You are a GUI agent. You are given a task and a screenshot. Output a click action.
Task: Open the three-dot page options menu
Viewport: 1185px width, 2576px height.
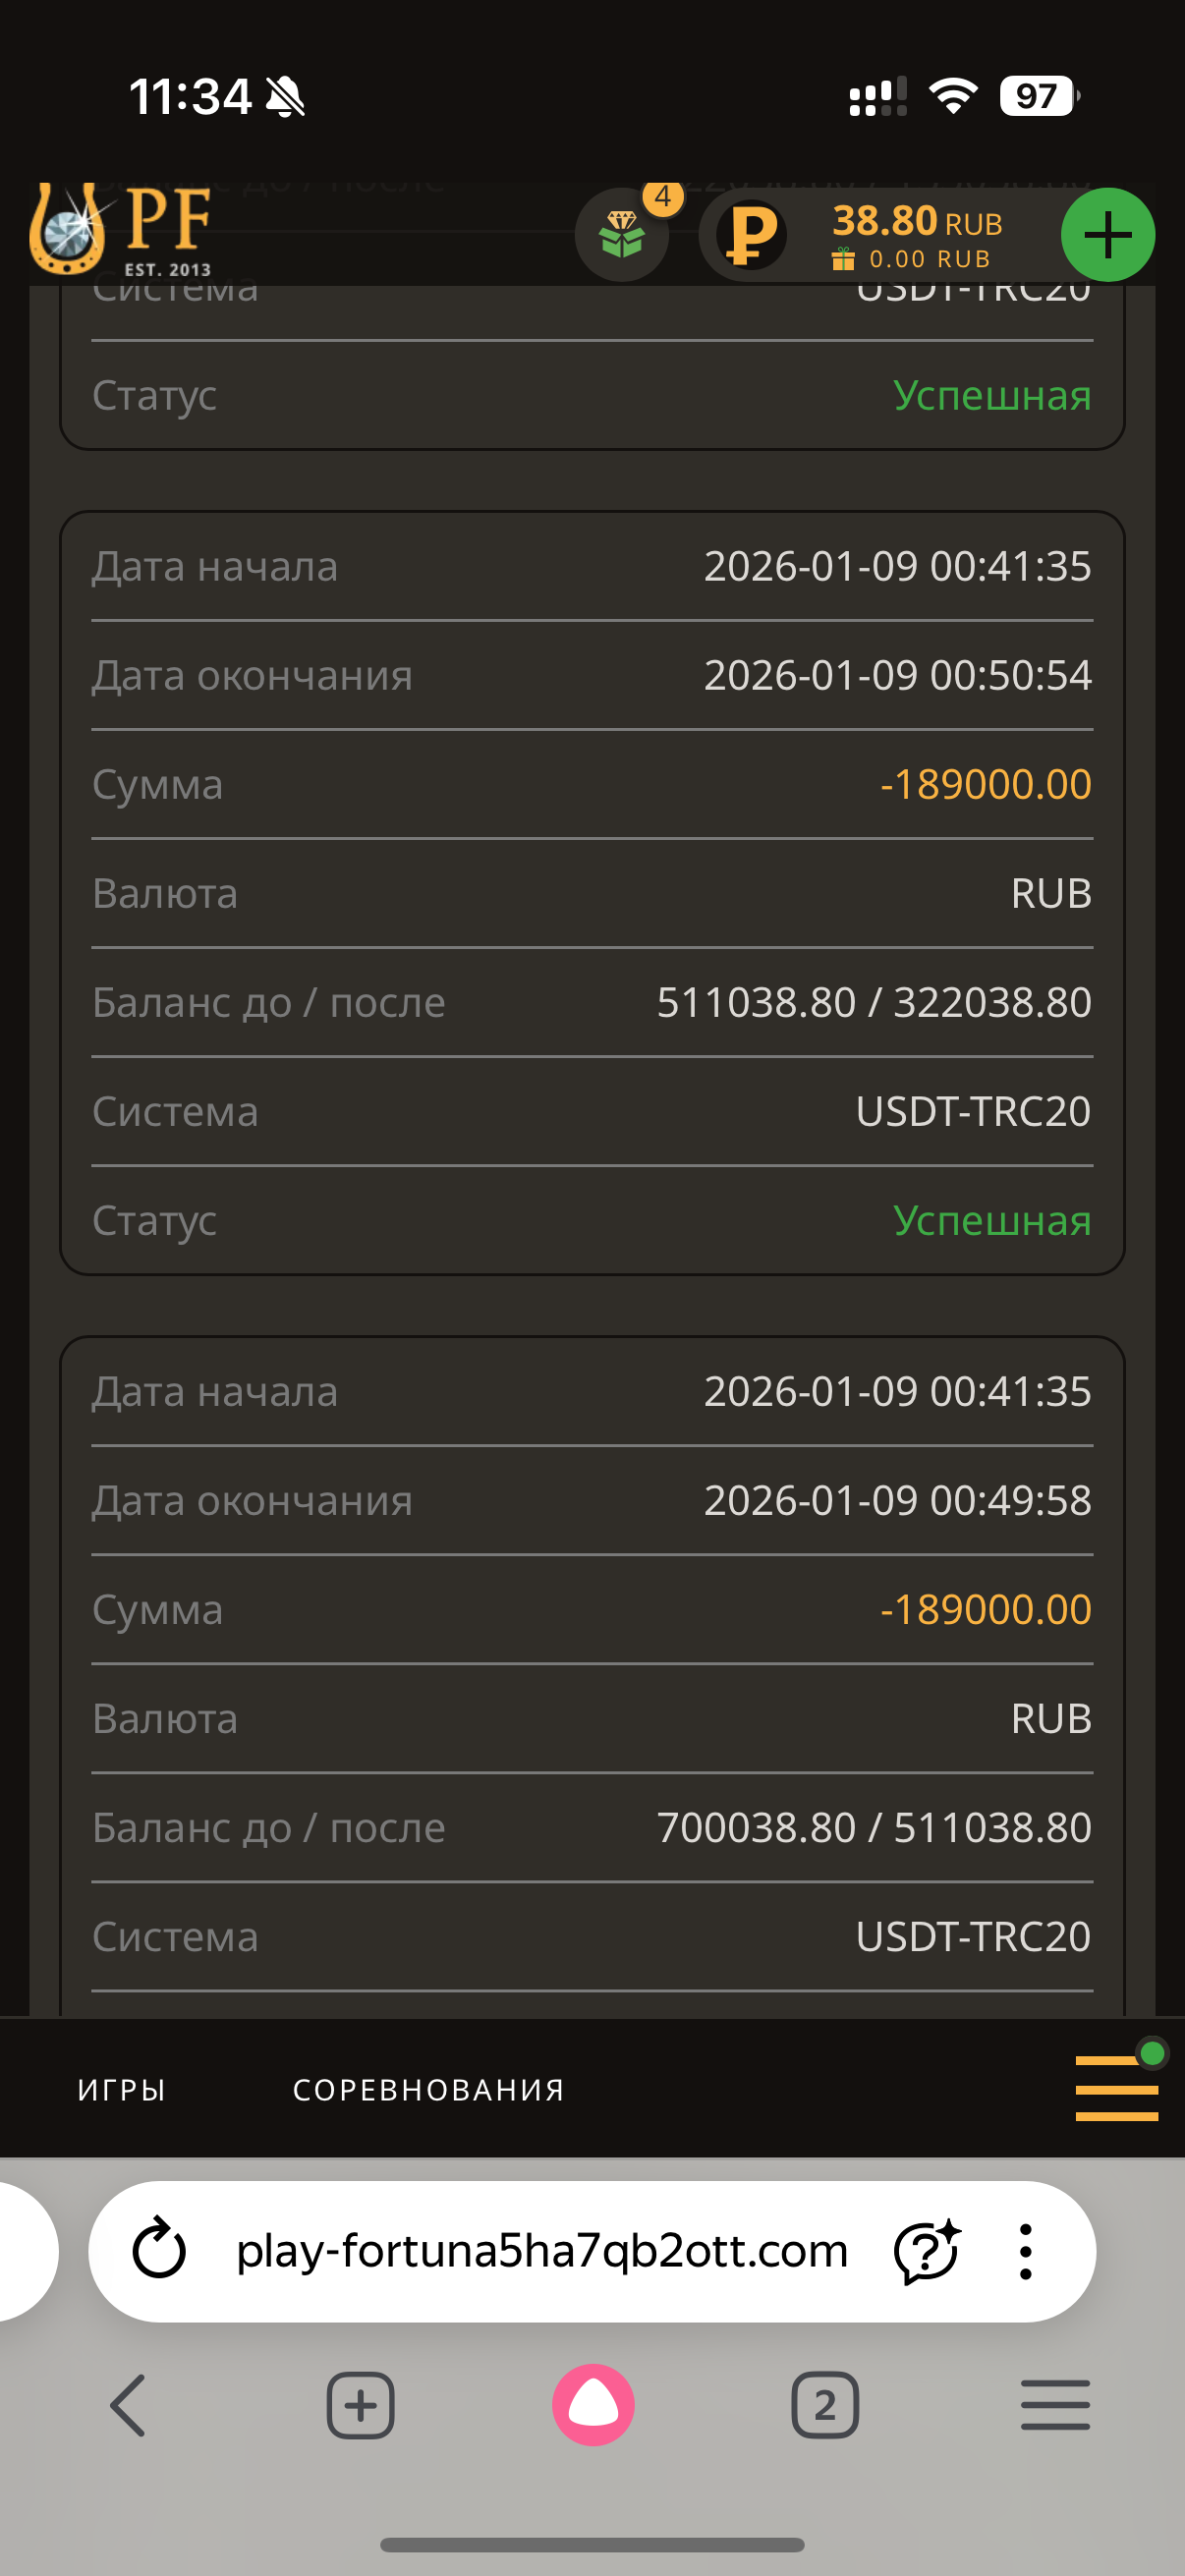point(1025,2251)
